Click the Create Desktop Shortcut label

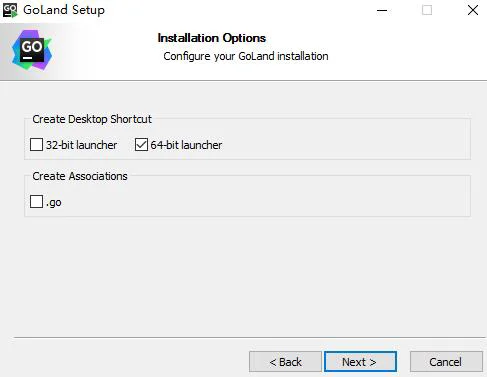(92, 119)
